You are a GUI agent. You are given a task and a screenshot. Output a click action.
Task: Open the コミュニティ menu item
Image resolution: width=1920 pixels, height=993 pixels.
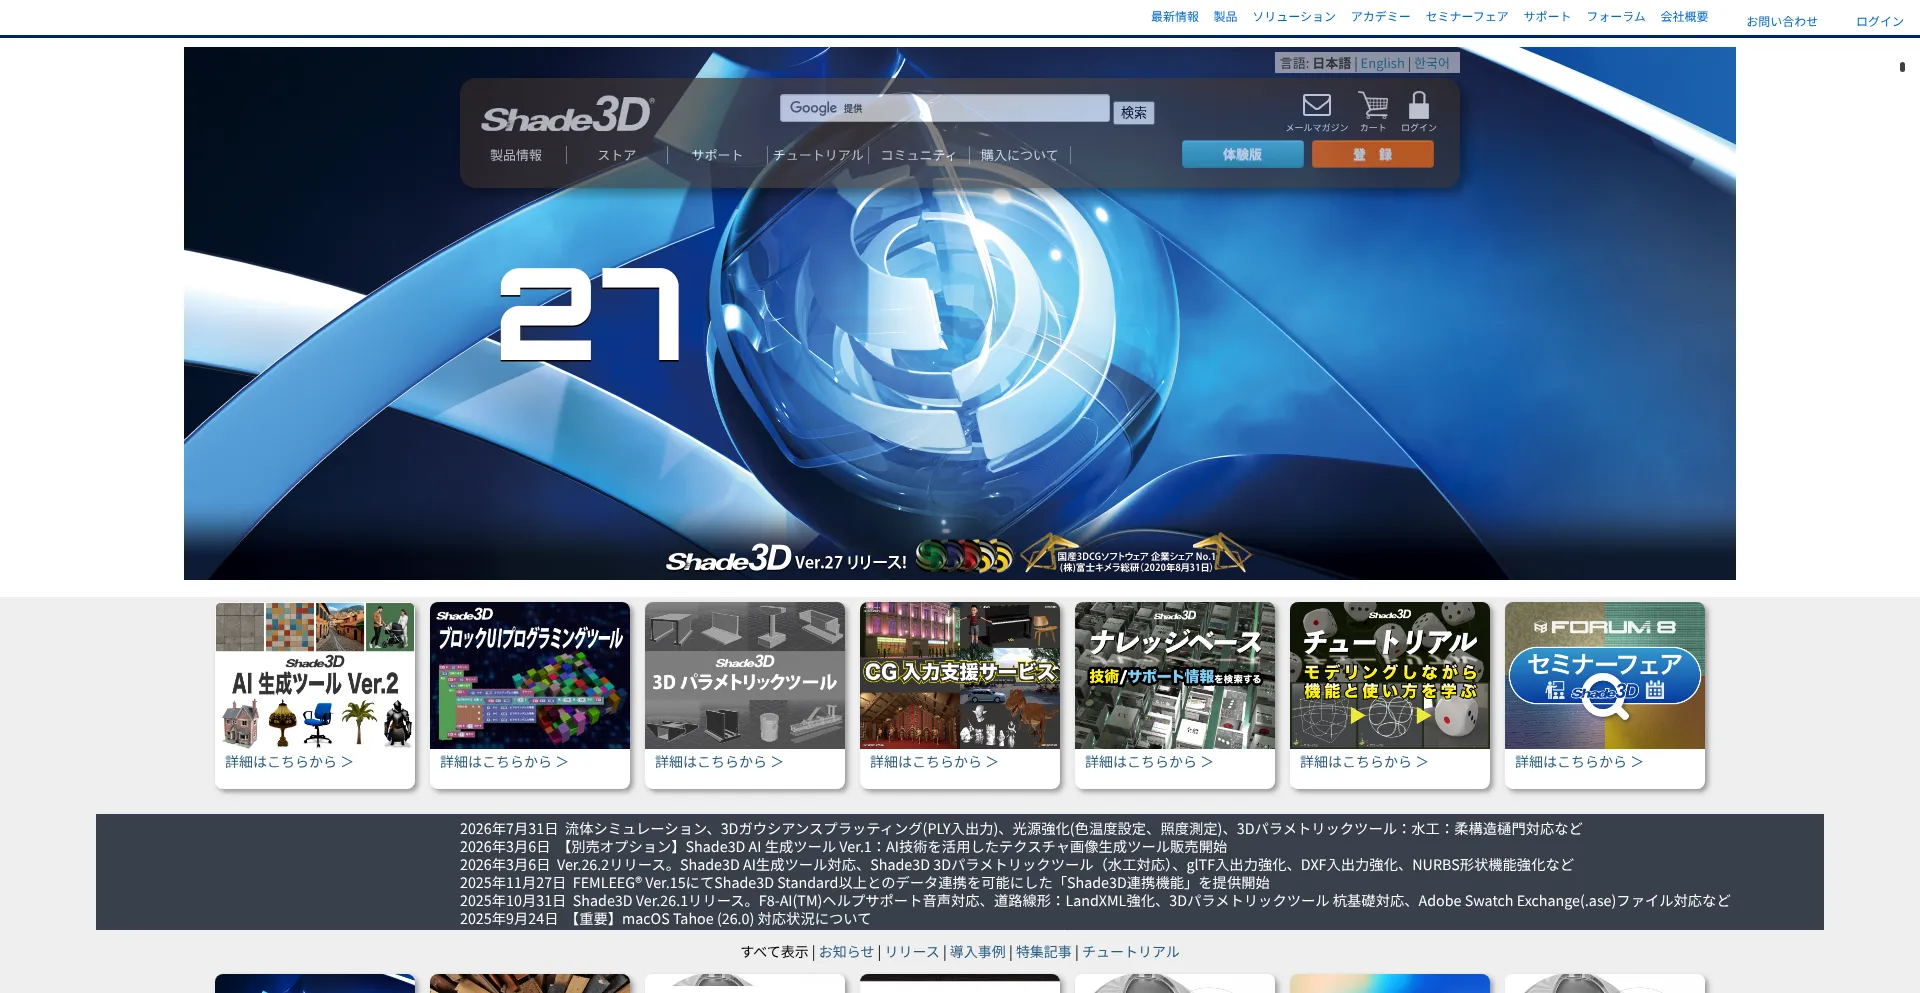(918, 155)
